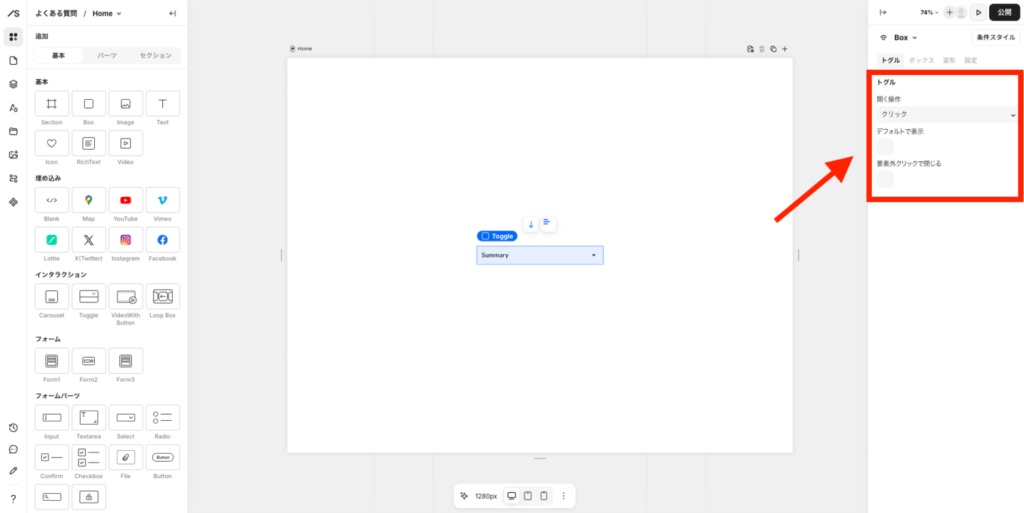Open the Home page dropdown in breadcrumb
The width and height of the screenshot is (1024, 513).
point(107,13)
